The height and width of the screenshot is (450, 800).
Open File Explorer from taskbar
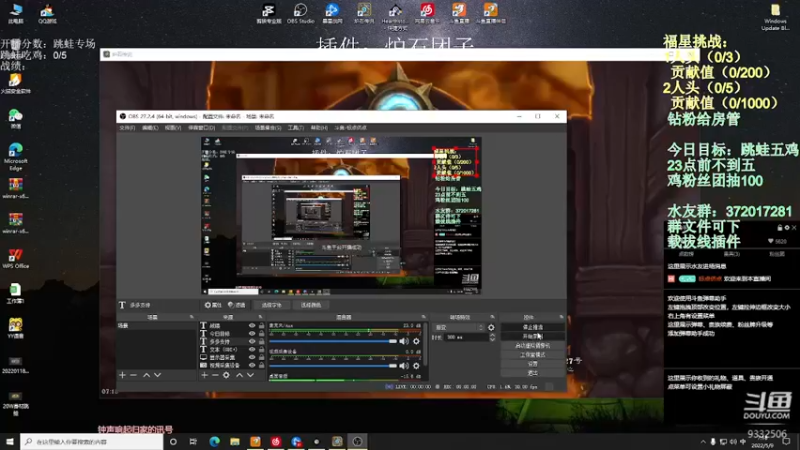point(235,441)
